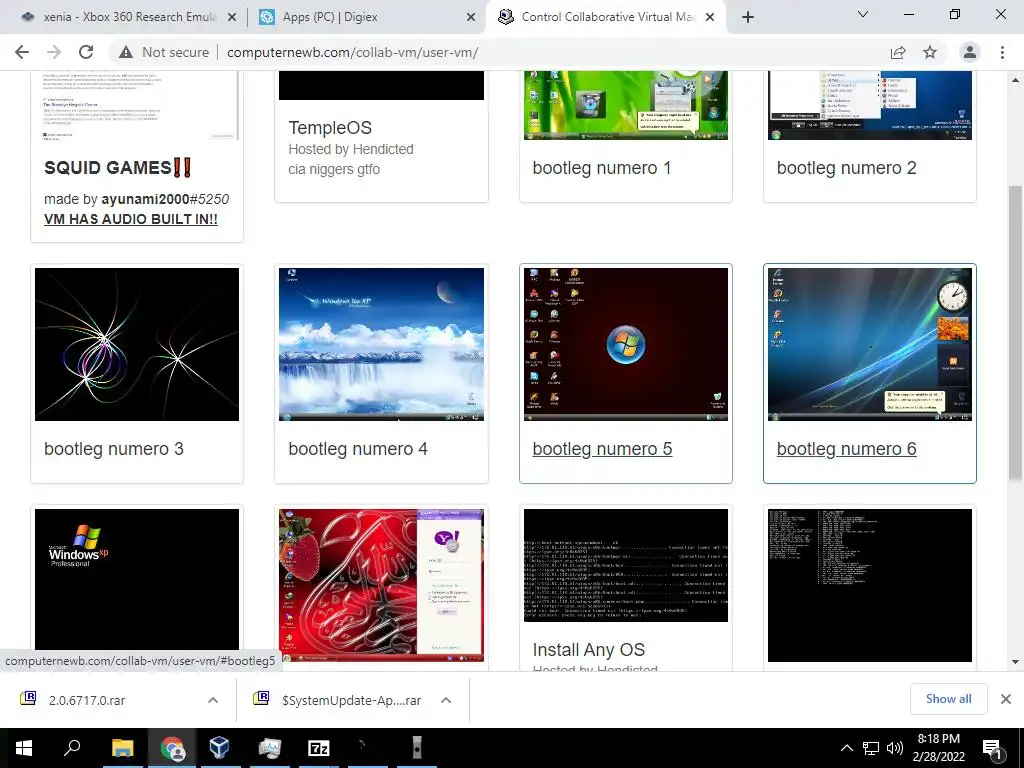This screenshot has width=1024, height=768.
Task: Open the bootleg numero 6 link
Action: (x=846, y=449)
